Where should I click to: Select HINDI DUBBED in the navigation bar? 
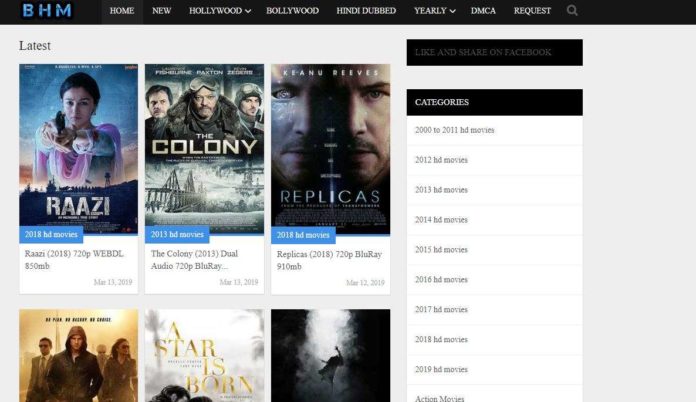(366, 11)
